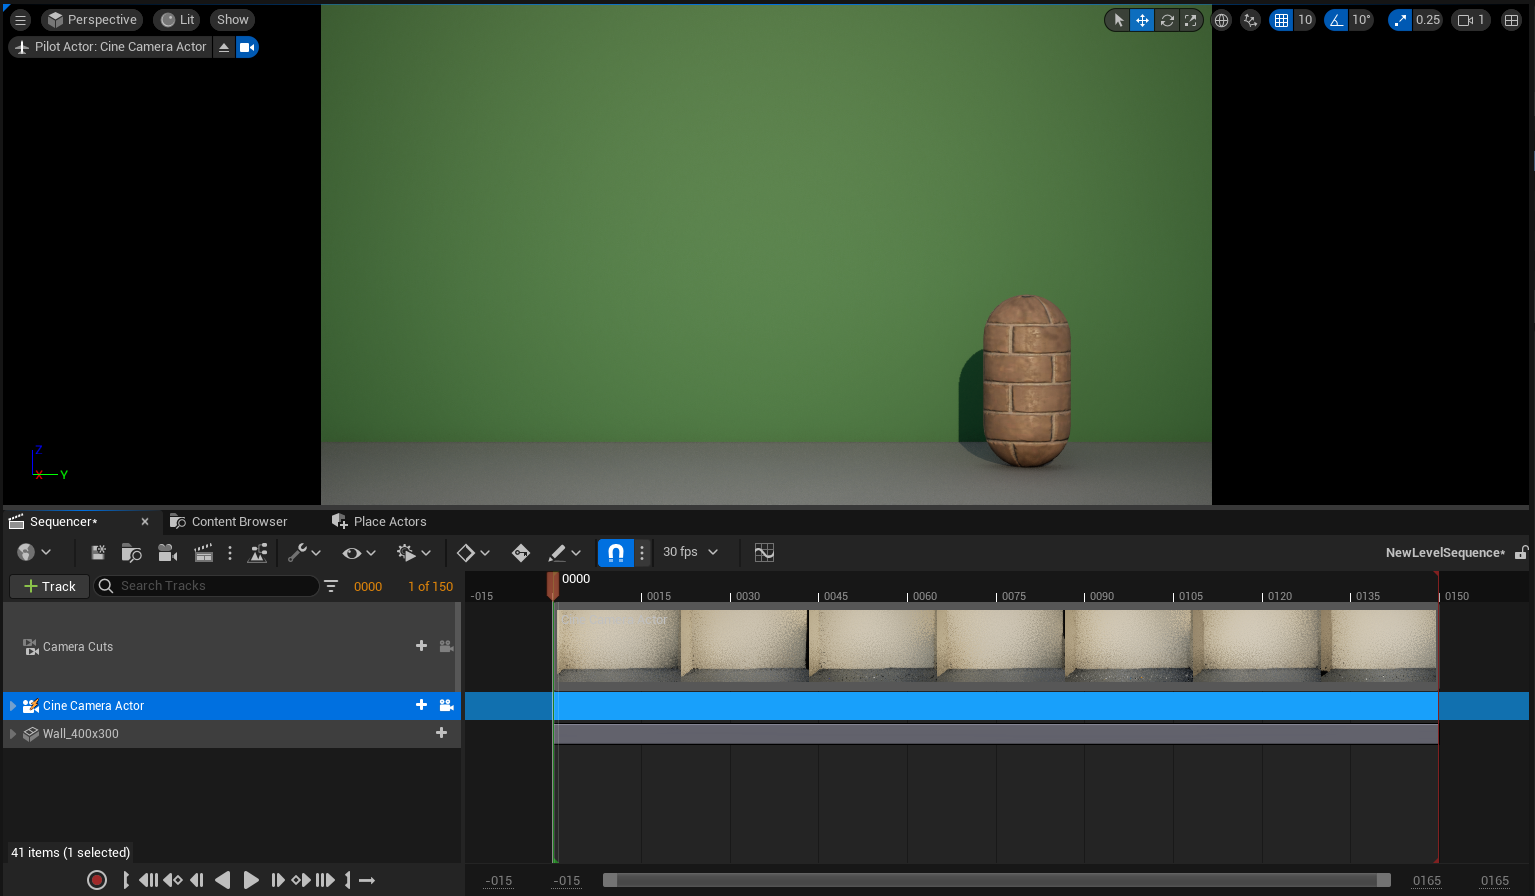1535x896 pixels.
Task: Click the Search Tracks input field
Action: [215, 586]
